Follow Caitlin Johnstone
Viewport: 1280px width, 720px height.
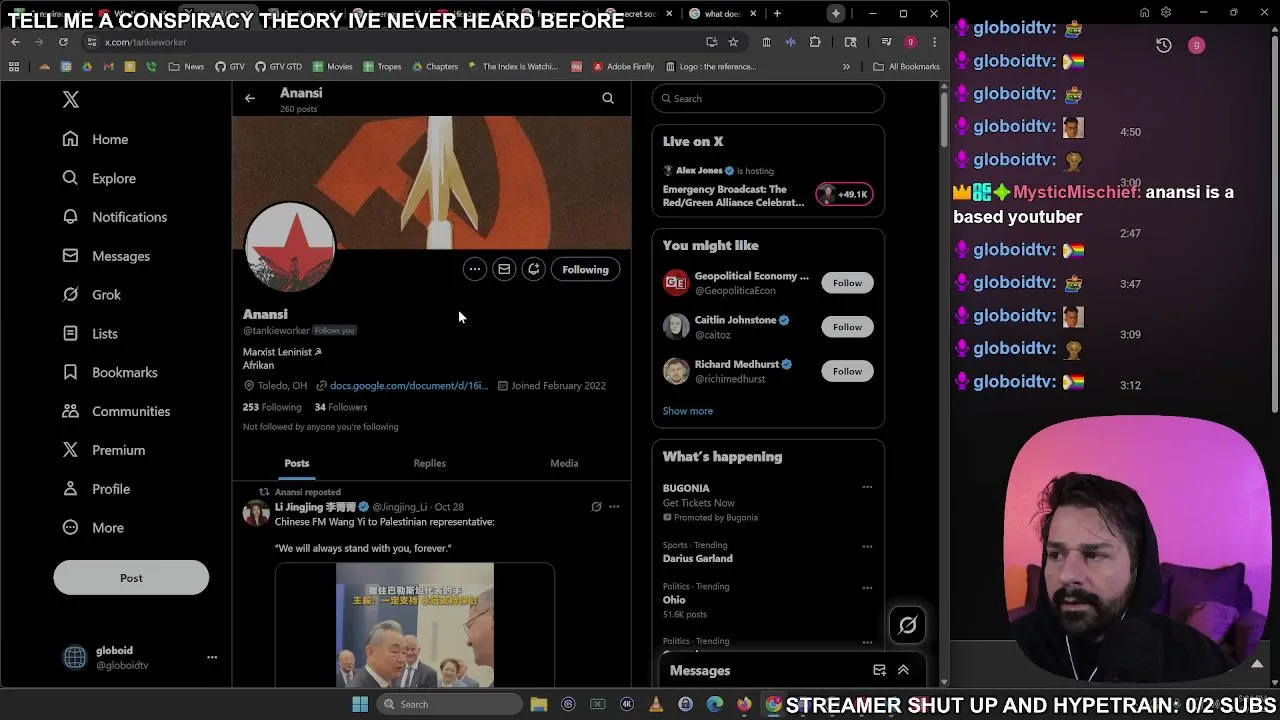[847, 327]
